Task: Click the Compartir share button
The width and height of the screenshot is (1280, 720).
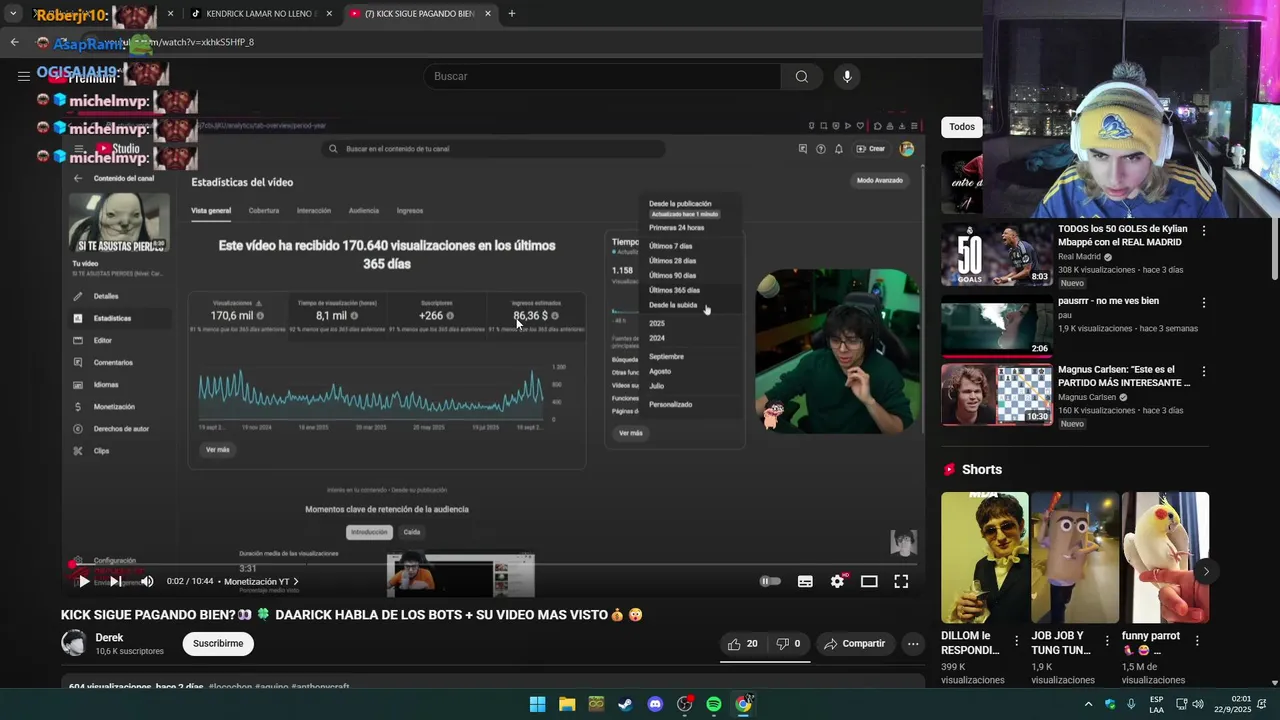Action: coord(855,644)
